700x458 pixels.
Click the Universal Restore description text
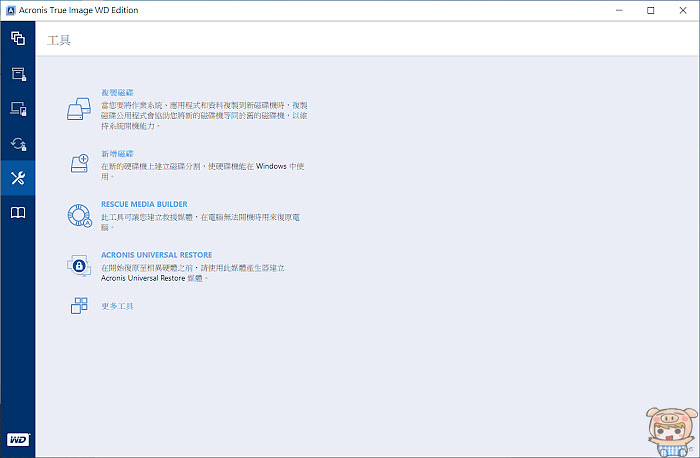click(x=193, y=273)
